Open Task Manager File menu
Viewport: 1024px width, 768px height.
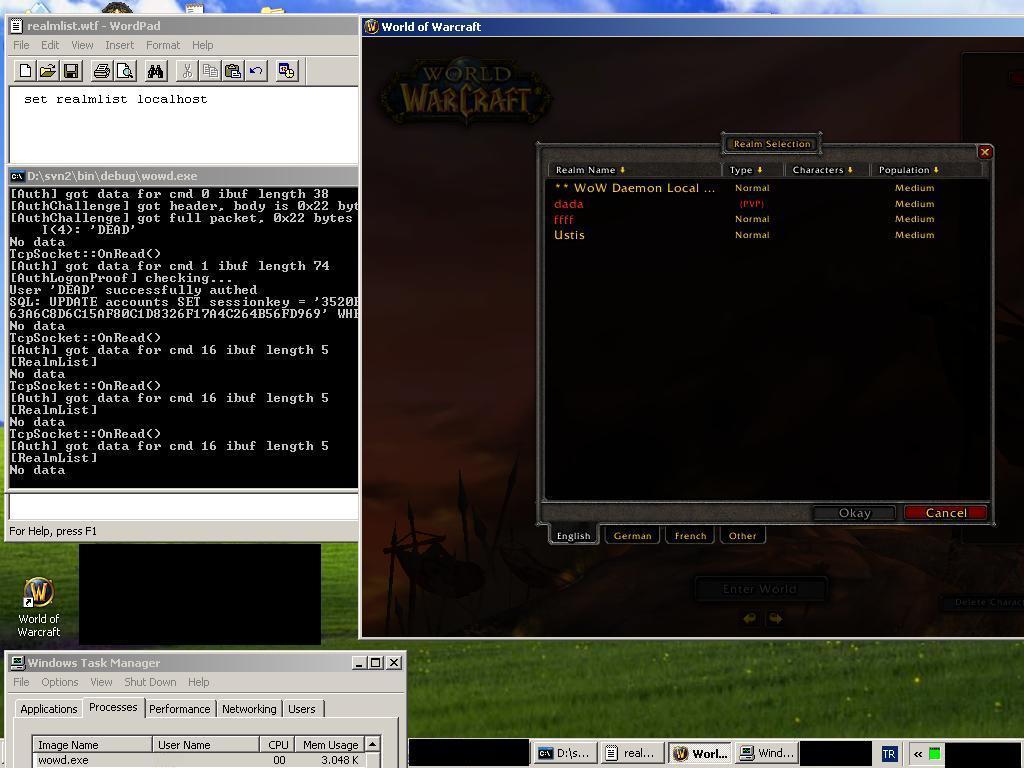[22, 682]
